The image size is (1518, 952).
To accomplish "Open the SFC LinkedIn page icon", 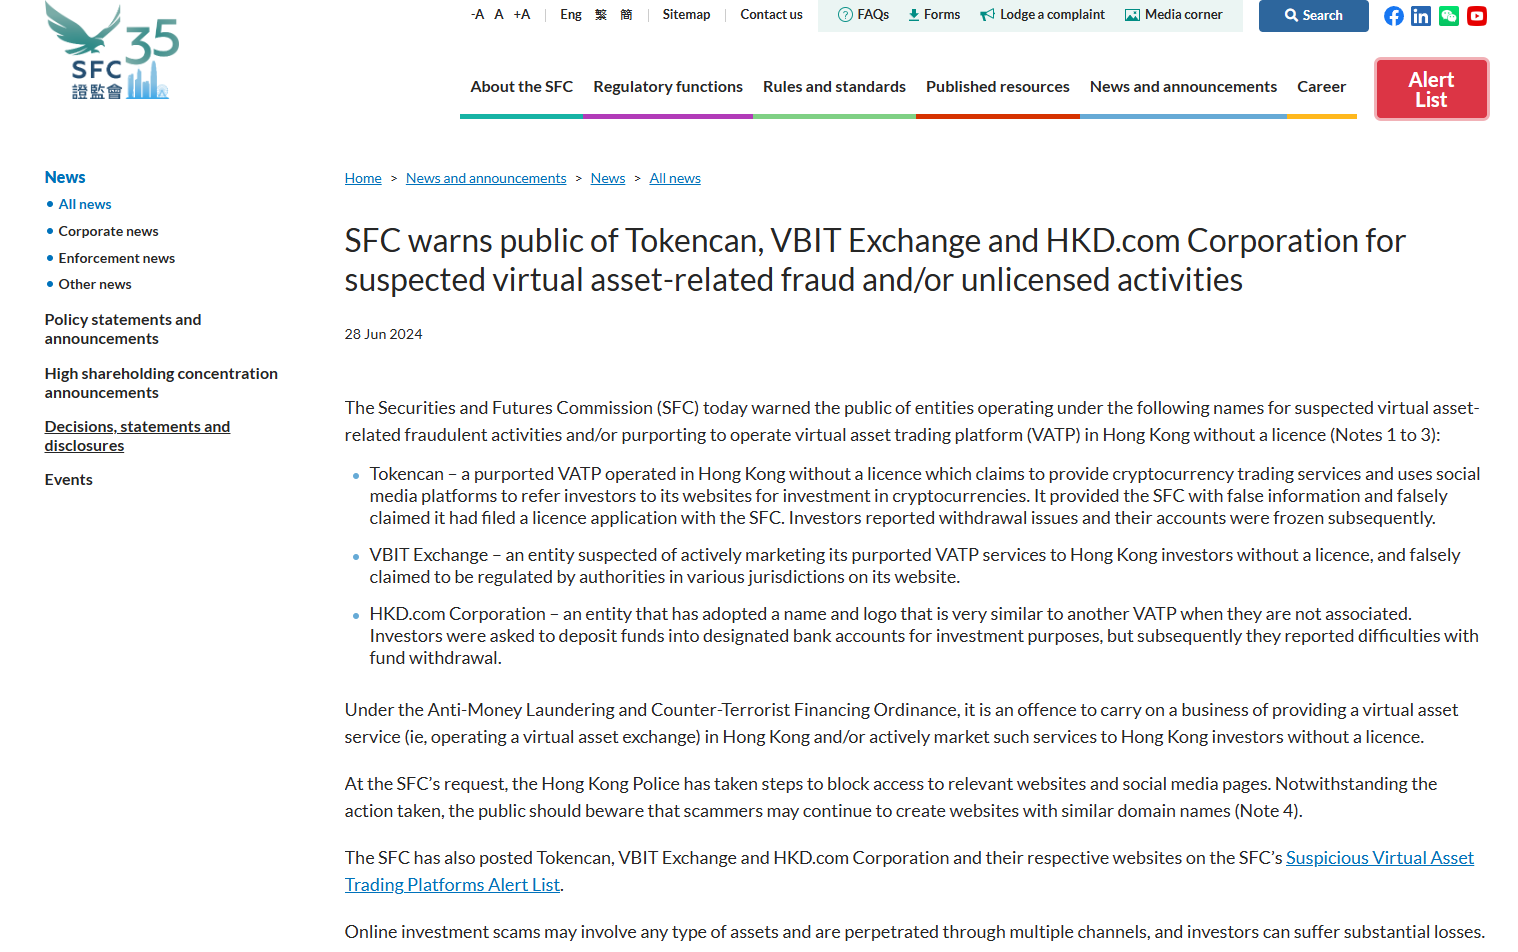I will click(x=1421, y=16).
